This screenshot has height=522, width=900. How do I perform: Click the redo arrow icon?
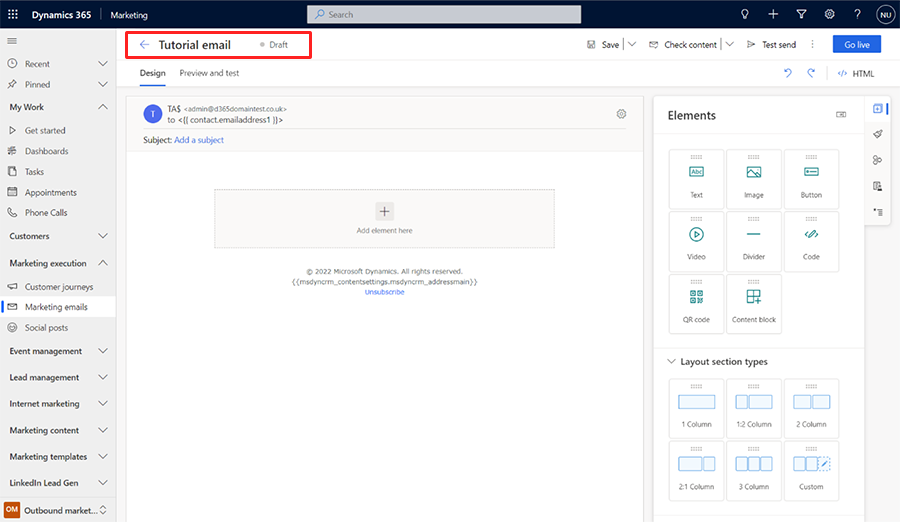click(x=811, y=73)
